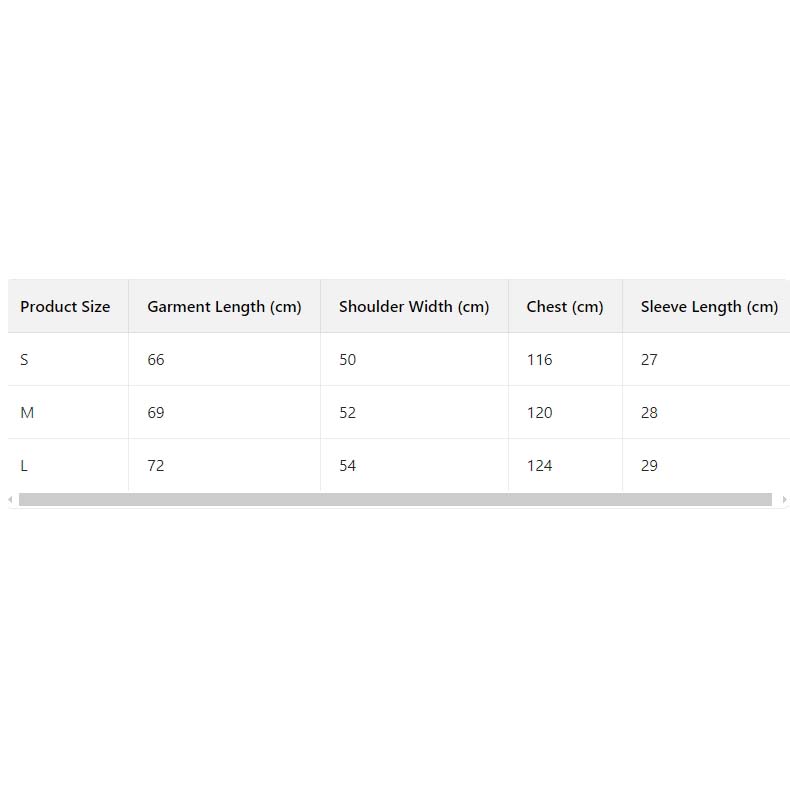Click chest value 120

539,413
